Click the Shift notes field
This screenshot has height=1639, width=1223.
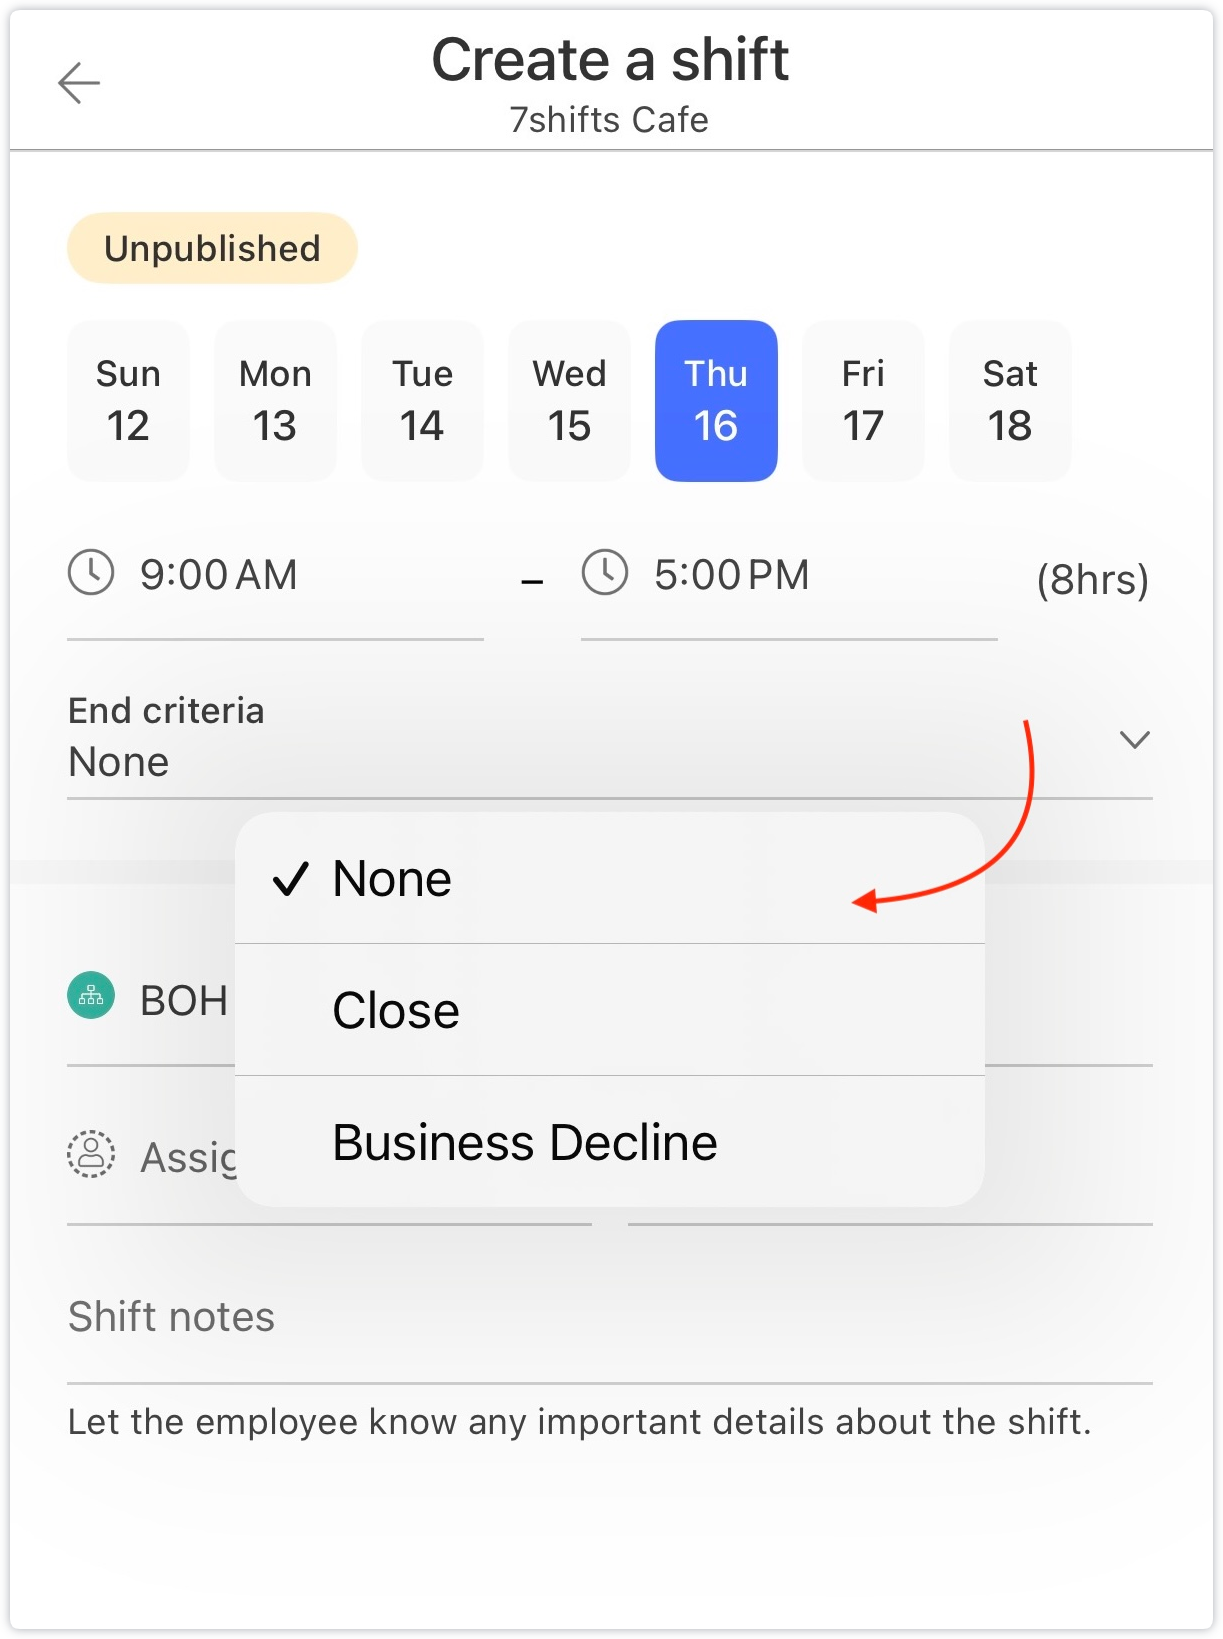pyautogui.click(x=610, y=1318)
